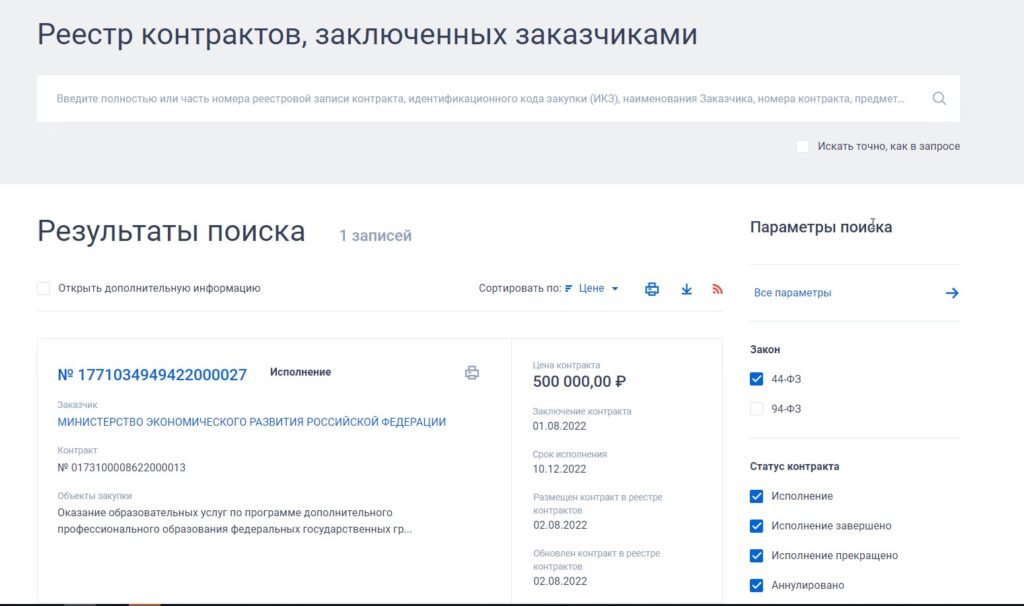Open contract № 1771034949422000027
Image resolution: width=1024 pixels, height=606 pixels.
pyautogui.click(x=152, y=375)
